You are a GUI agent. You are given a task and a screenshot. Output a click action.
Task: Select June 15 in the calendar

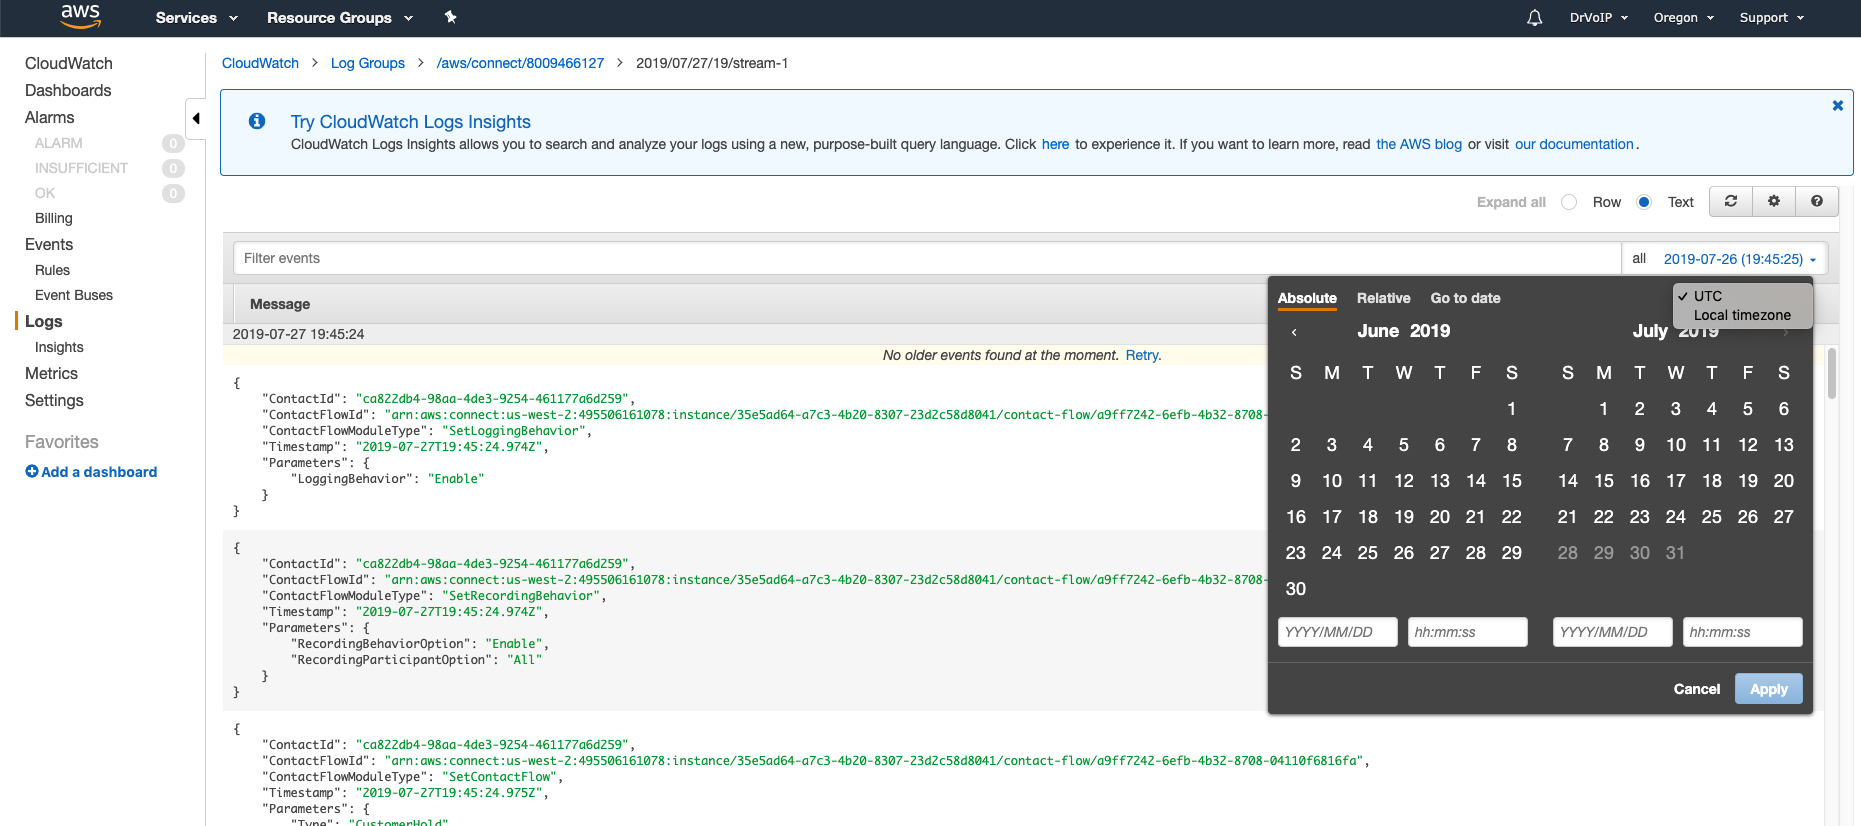pos(1511,481)
